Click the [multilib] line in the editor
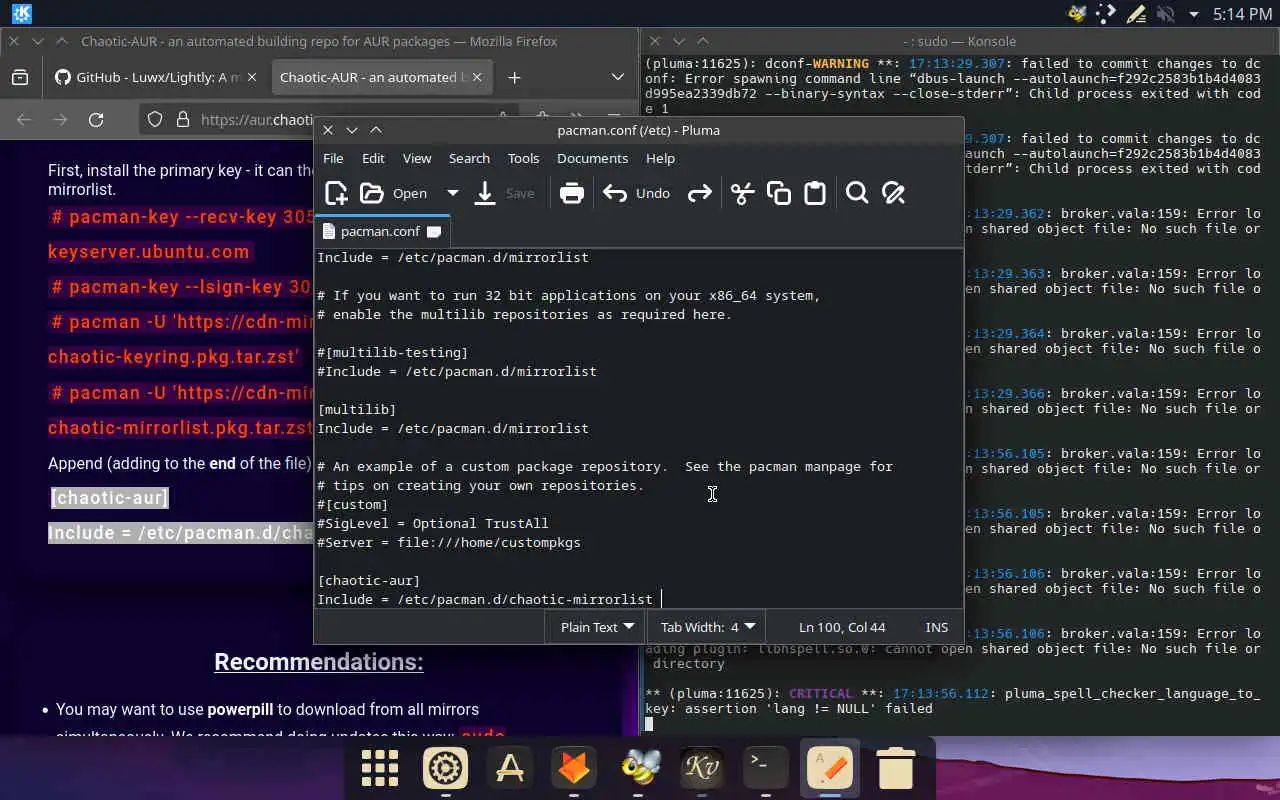This screenshot has width=1280, height=800. pos(357,409)
